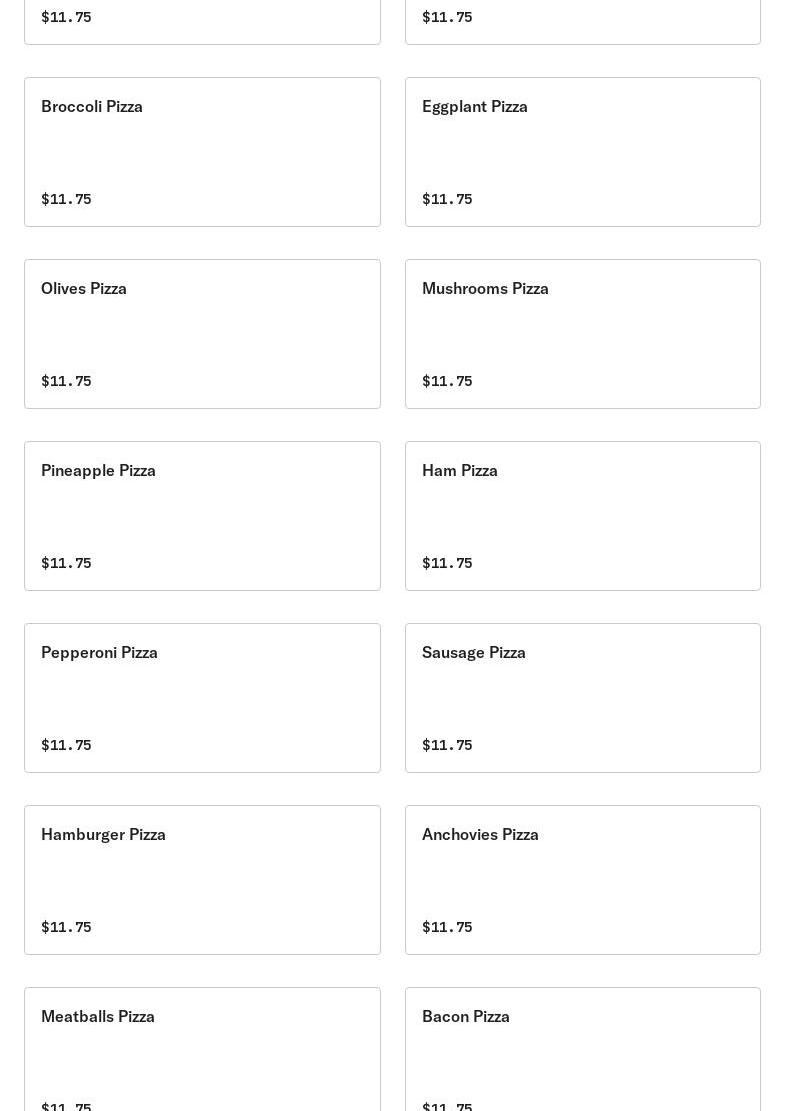This screenshot has width=785, height=1111.
Task: Click the Pineapple Pizza price label
Action: click(66, 563)
